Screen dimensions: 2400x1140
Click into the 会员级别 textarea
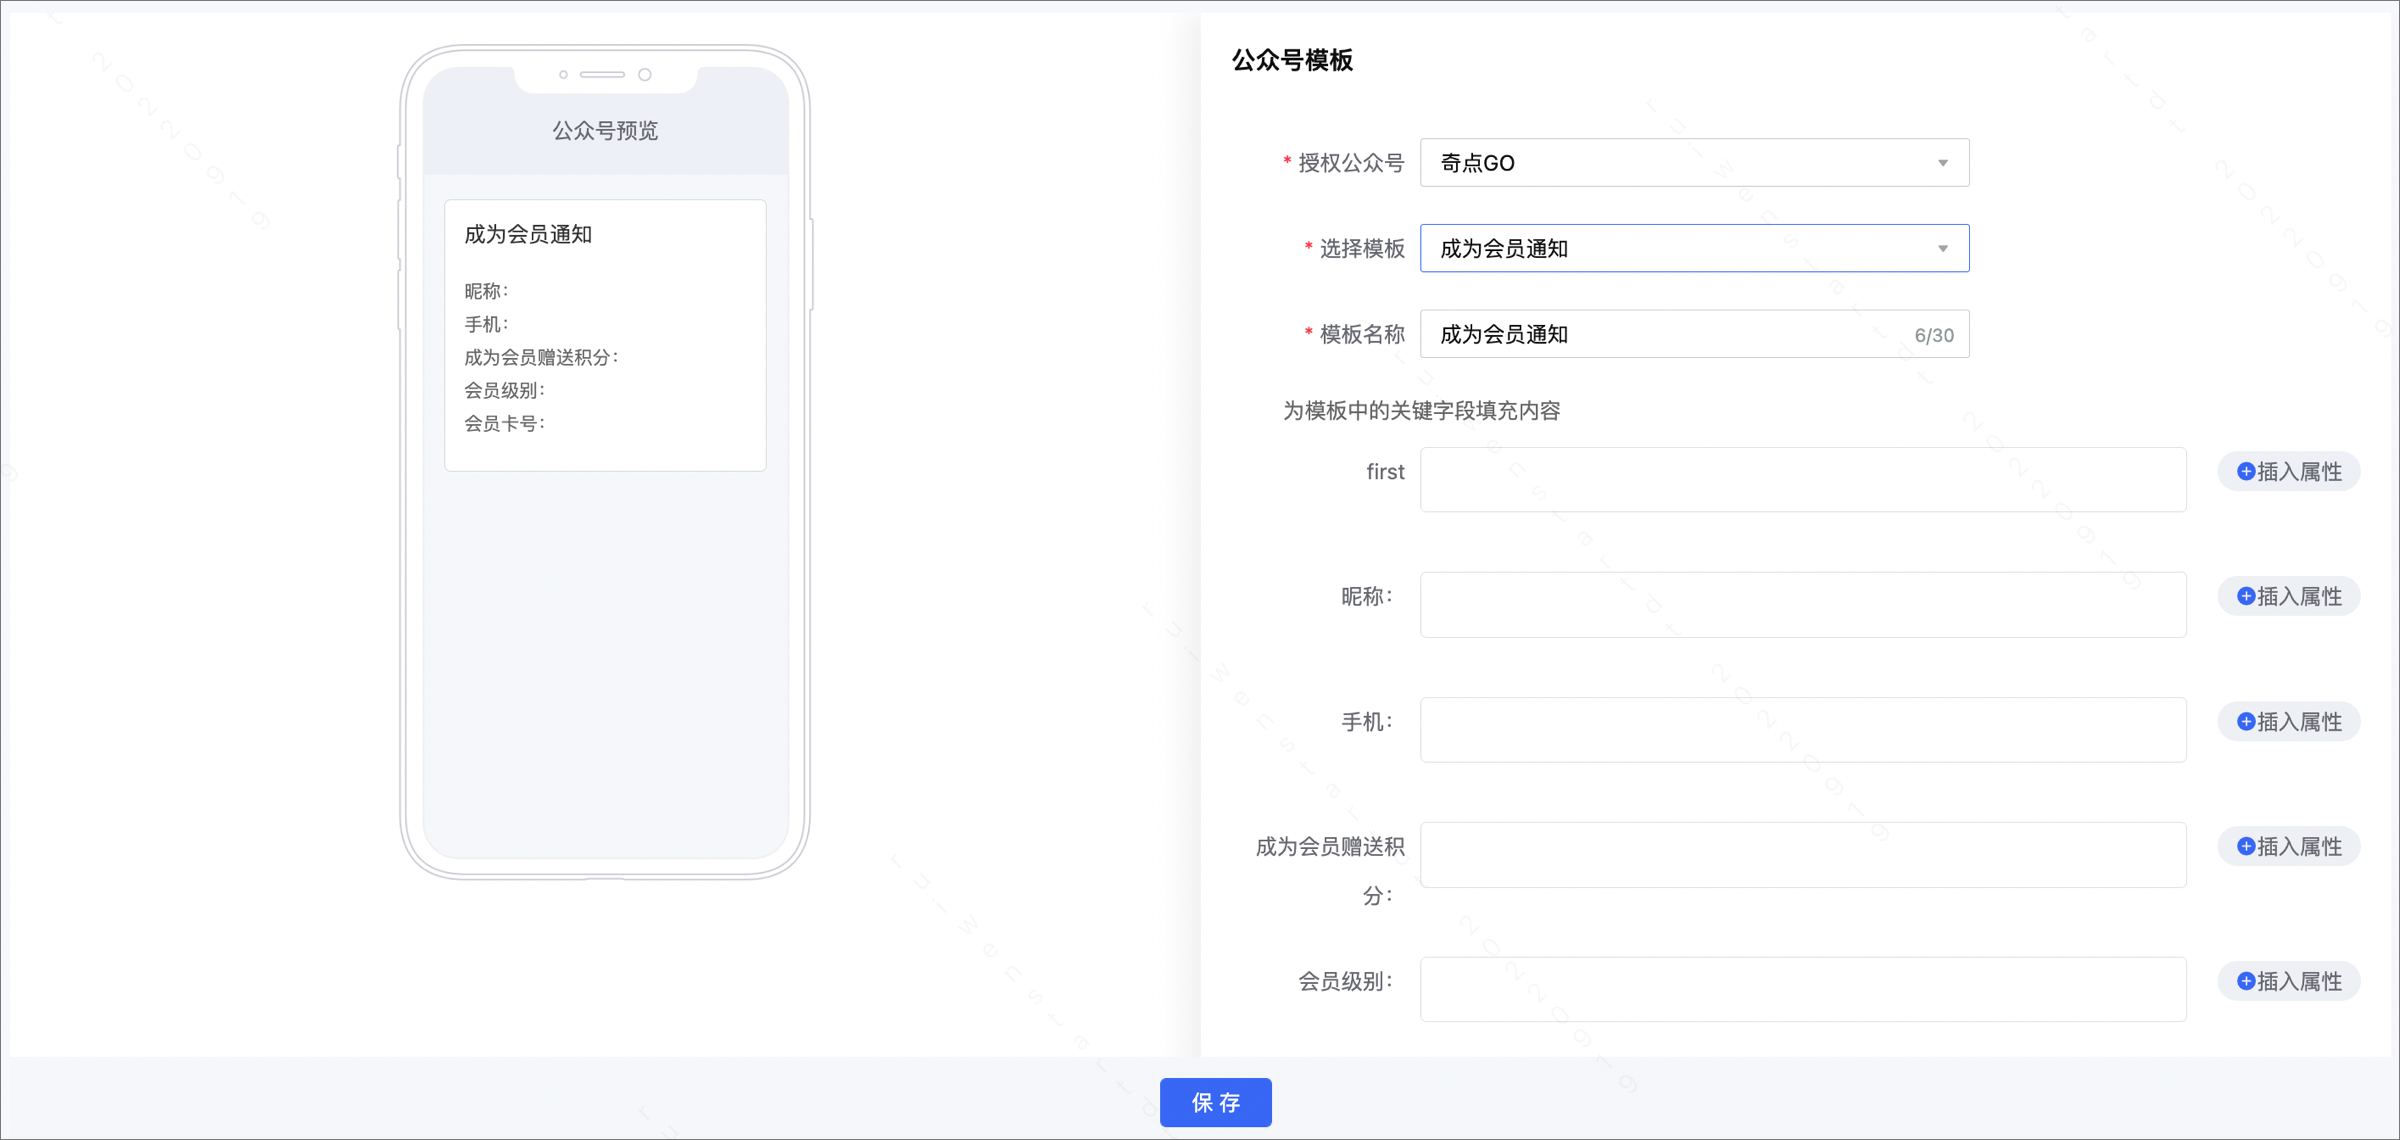point(1803,989)
